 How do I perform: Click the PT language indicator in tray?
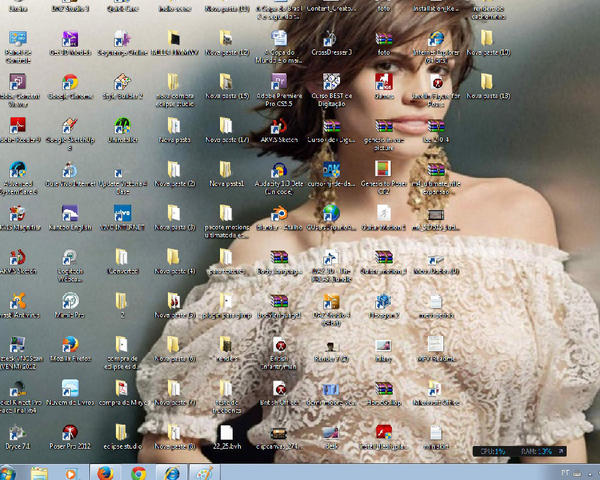(x=565, y=473)
